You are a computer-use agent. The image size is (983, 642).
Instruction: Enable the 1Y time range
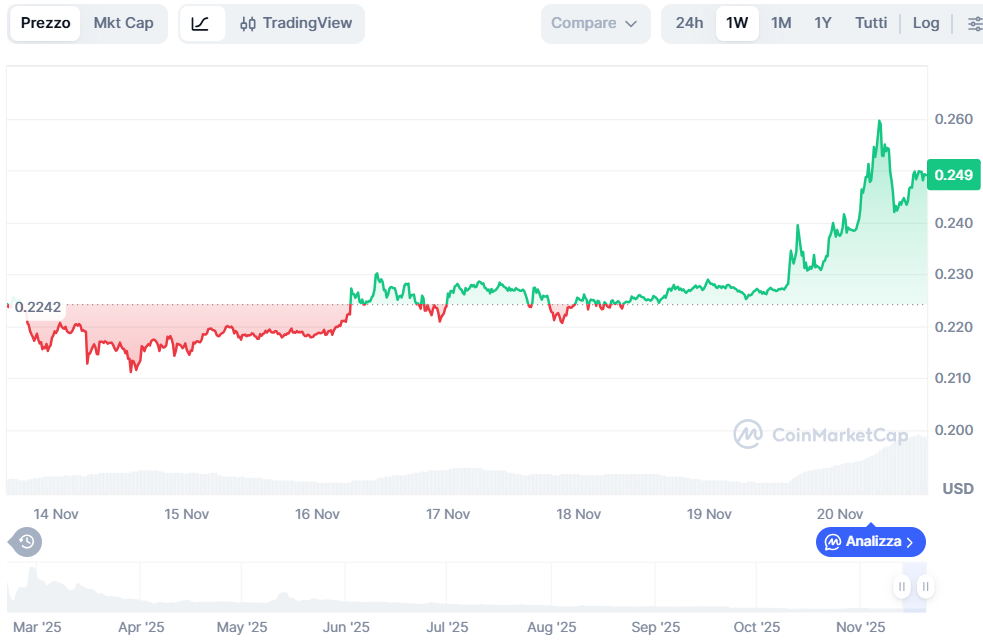tap(822, 23)
